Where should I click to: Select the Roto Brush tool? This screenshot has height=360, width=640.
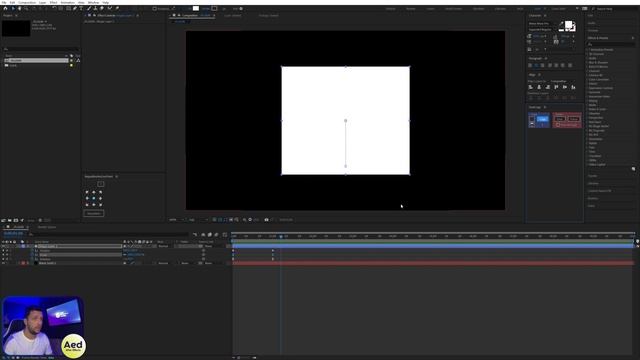click(109, 8)
